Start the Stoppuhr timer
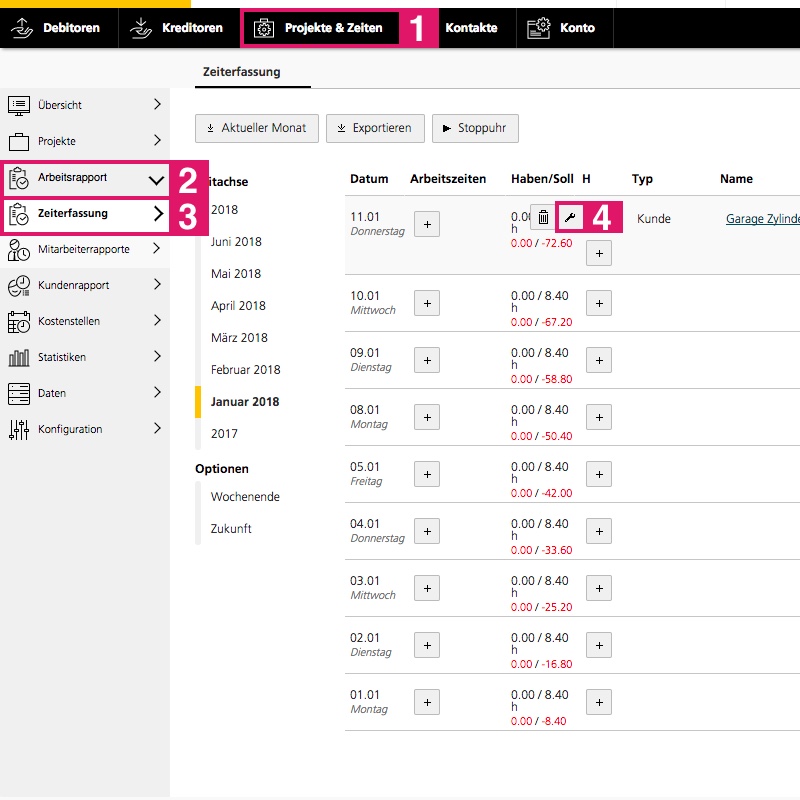The width and height of the screenshot is (800, 800). point(469,128)
